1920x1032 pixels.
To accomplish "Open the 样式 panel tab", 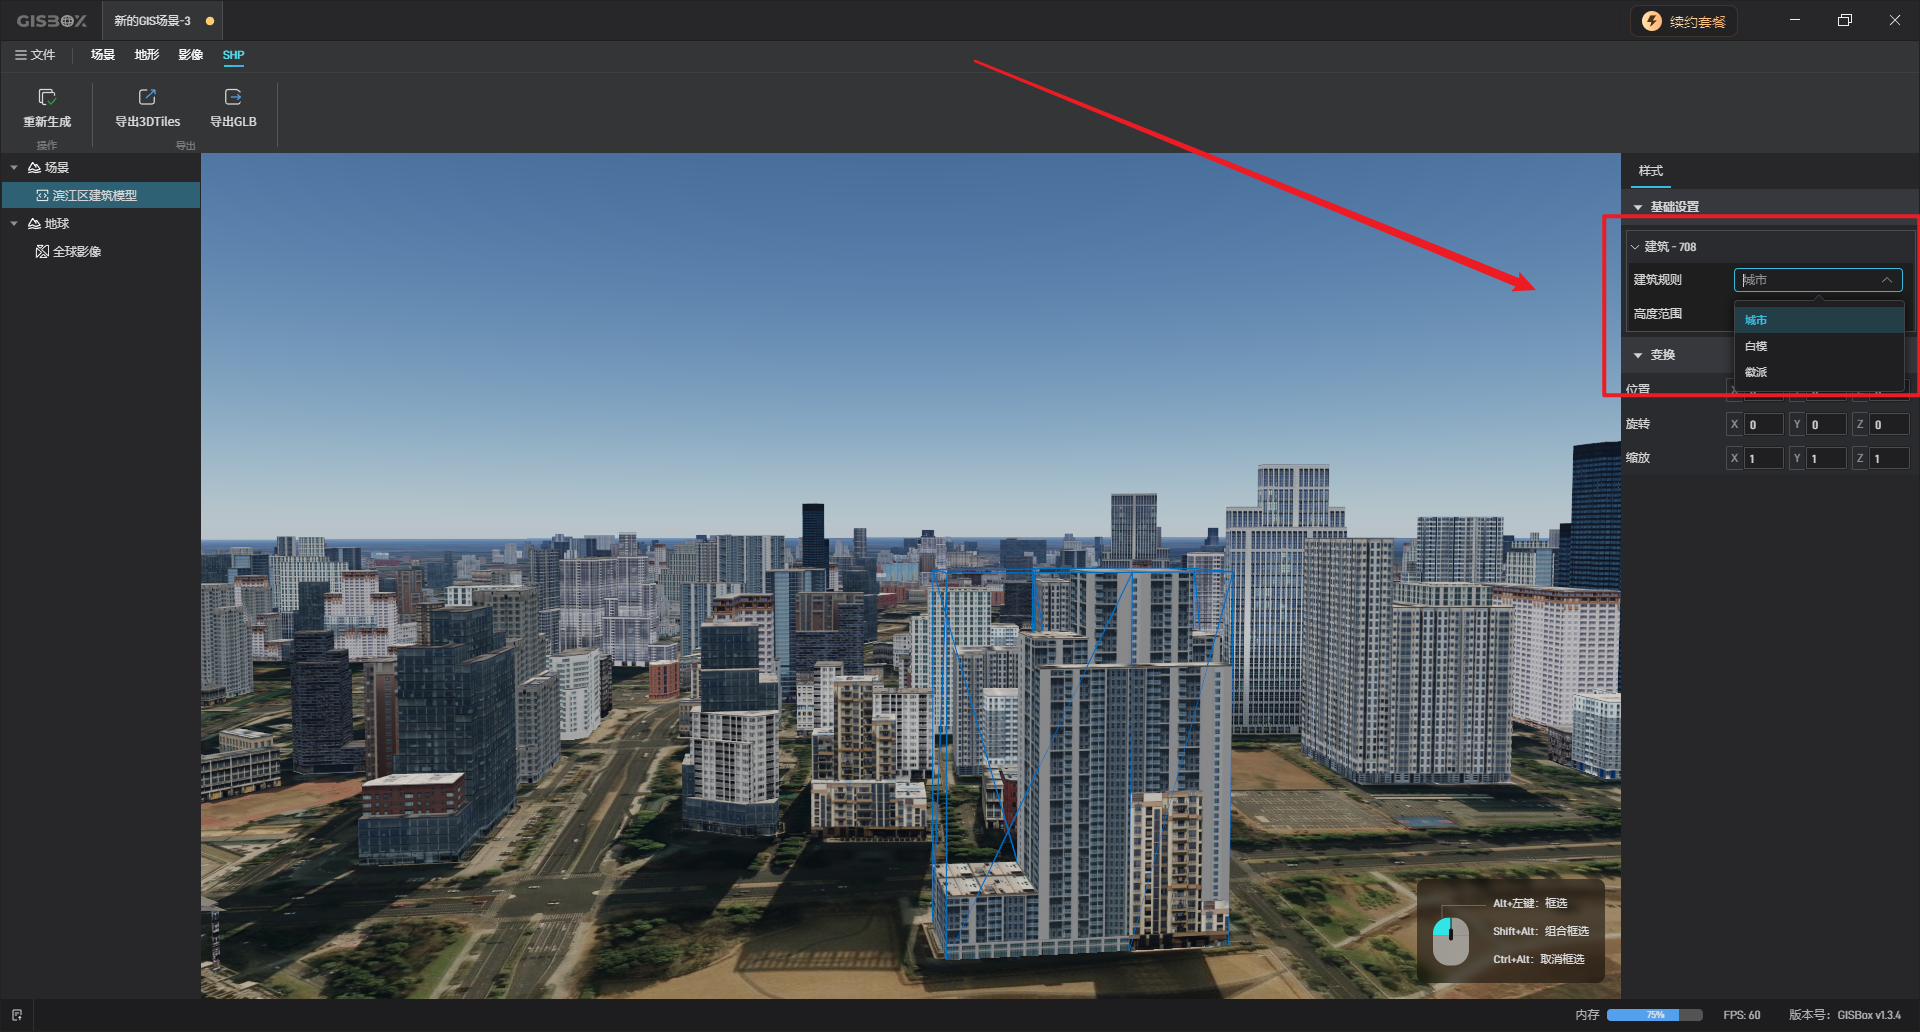I will coord(1651,171).
